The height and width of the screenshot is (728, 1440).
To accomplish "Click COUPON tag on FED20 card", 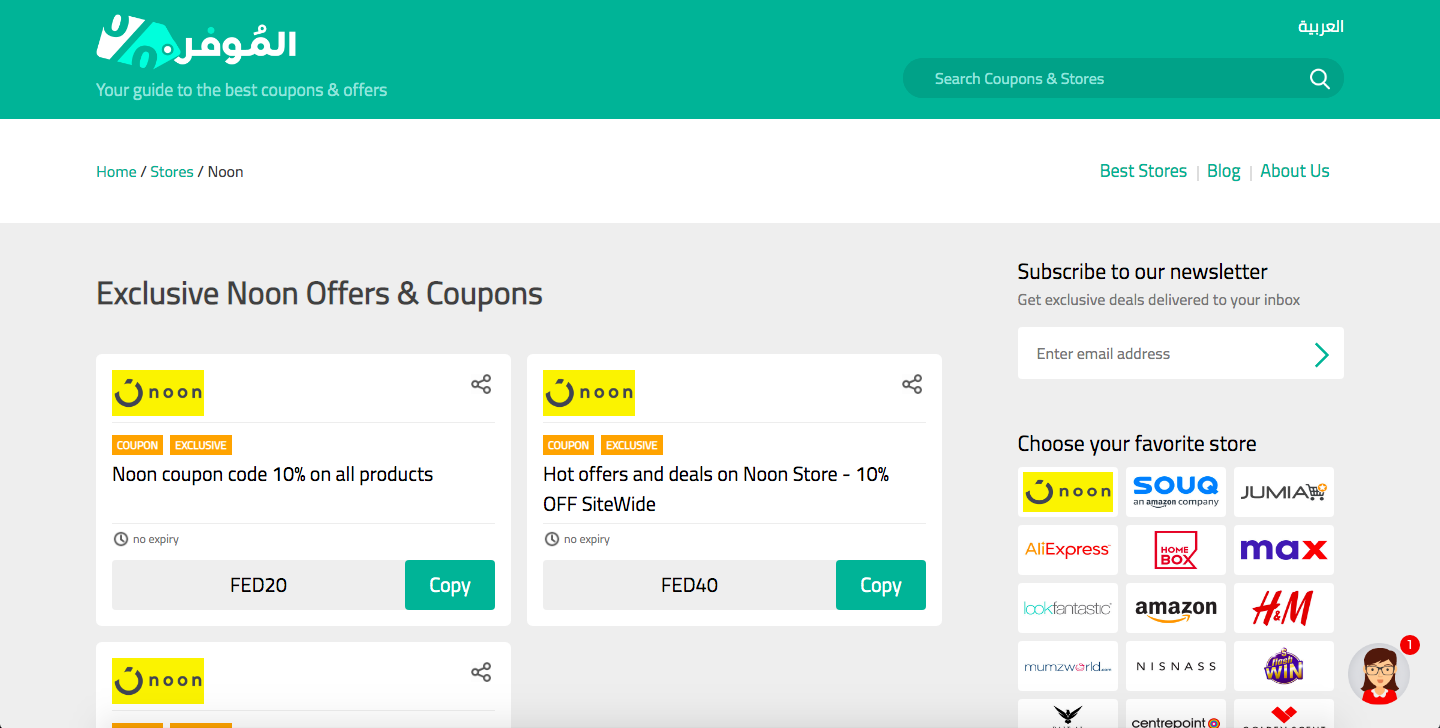I will coord(137,445).
